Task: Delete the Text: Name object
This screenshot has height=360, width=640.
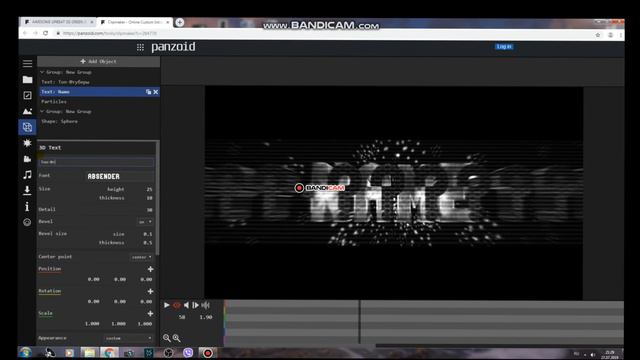Action: click(156, 92)
